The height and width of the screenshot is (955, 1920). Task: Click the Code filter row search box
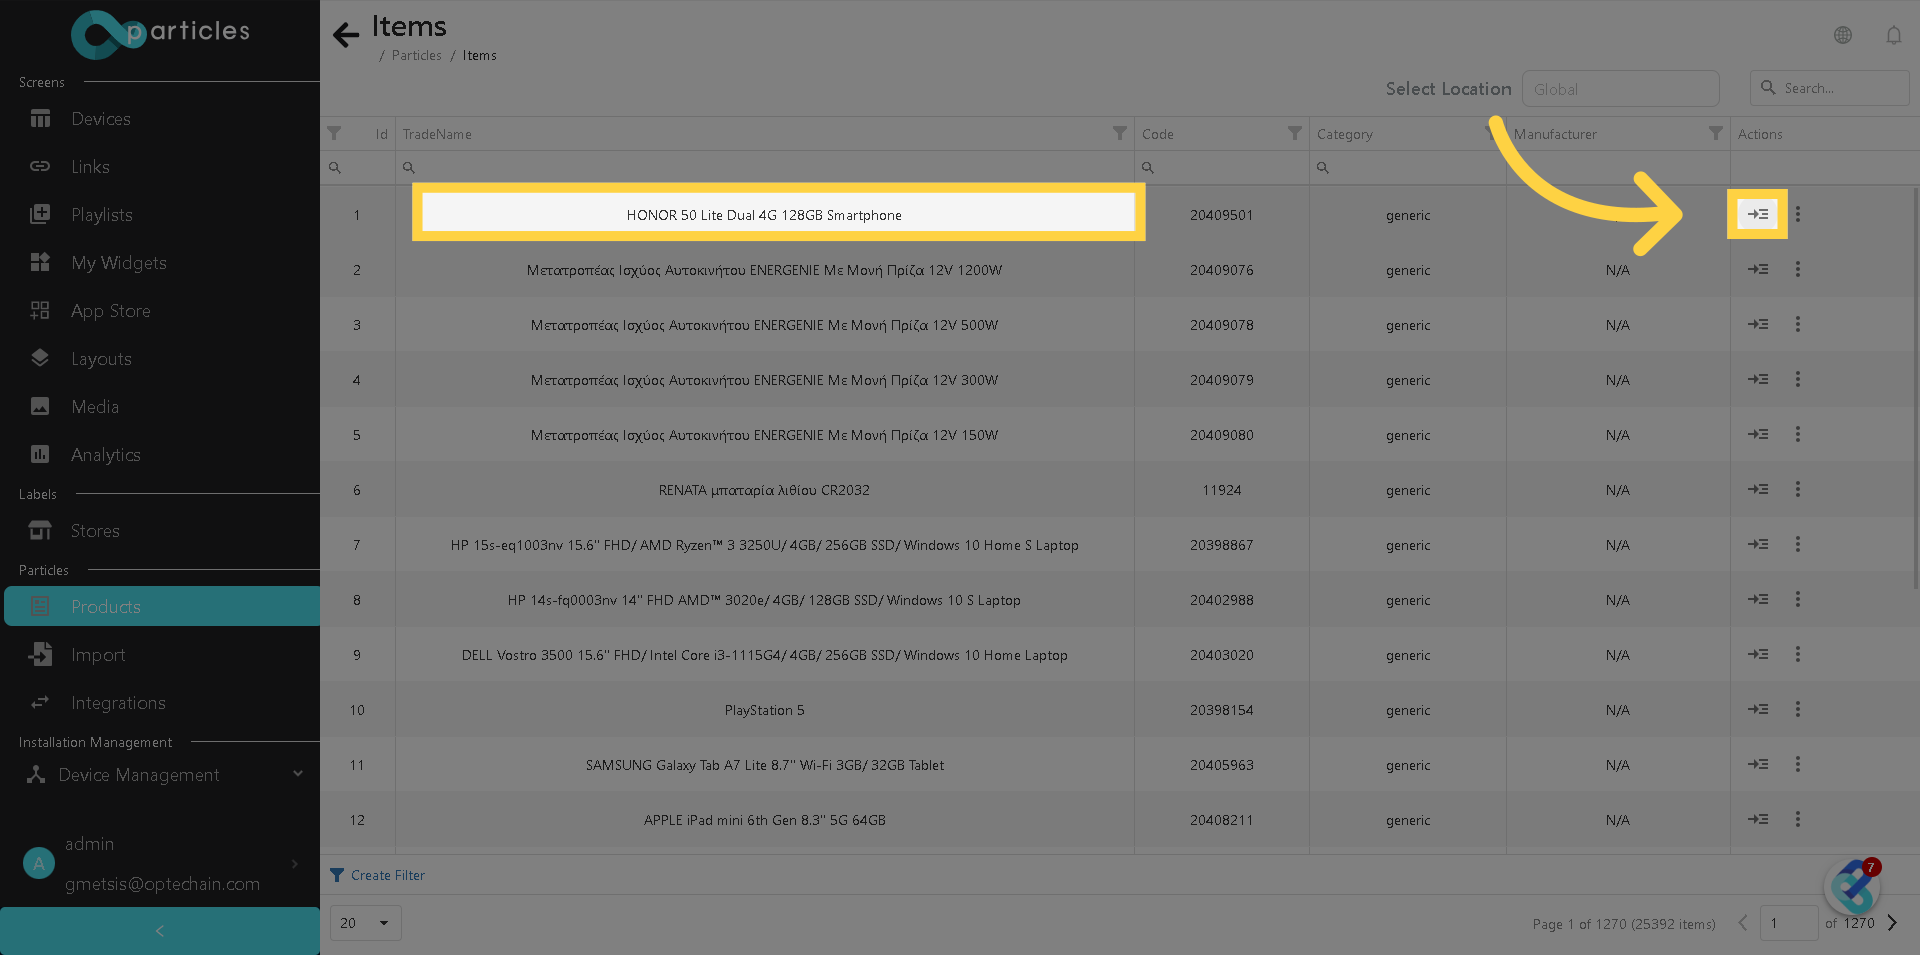pyautogui.click(x=1222, y=168)
